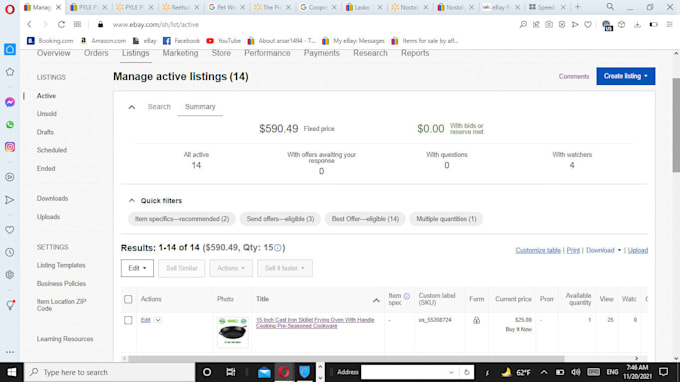The width and height of the screenshot is (680, 382).
Task: Click the Comments link
Action: [x=574, y=76]
